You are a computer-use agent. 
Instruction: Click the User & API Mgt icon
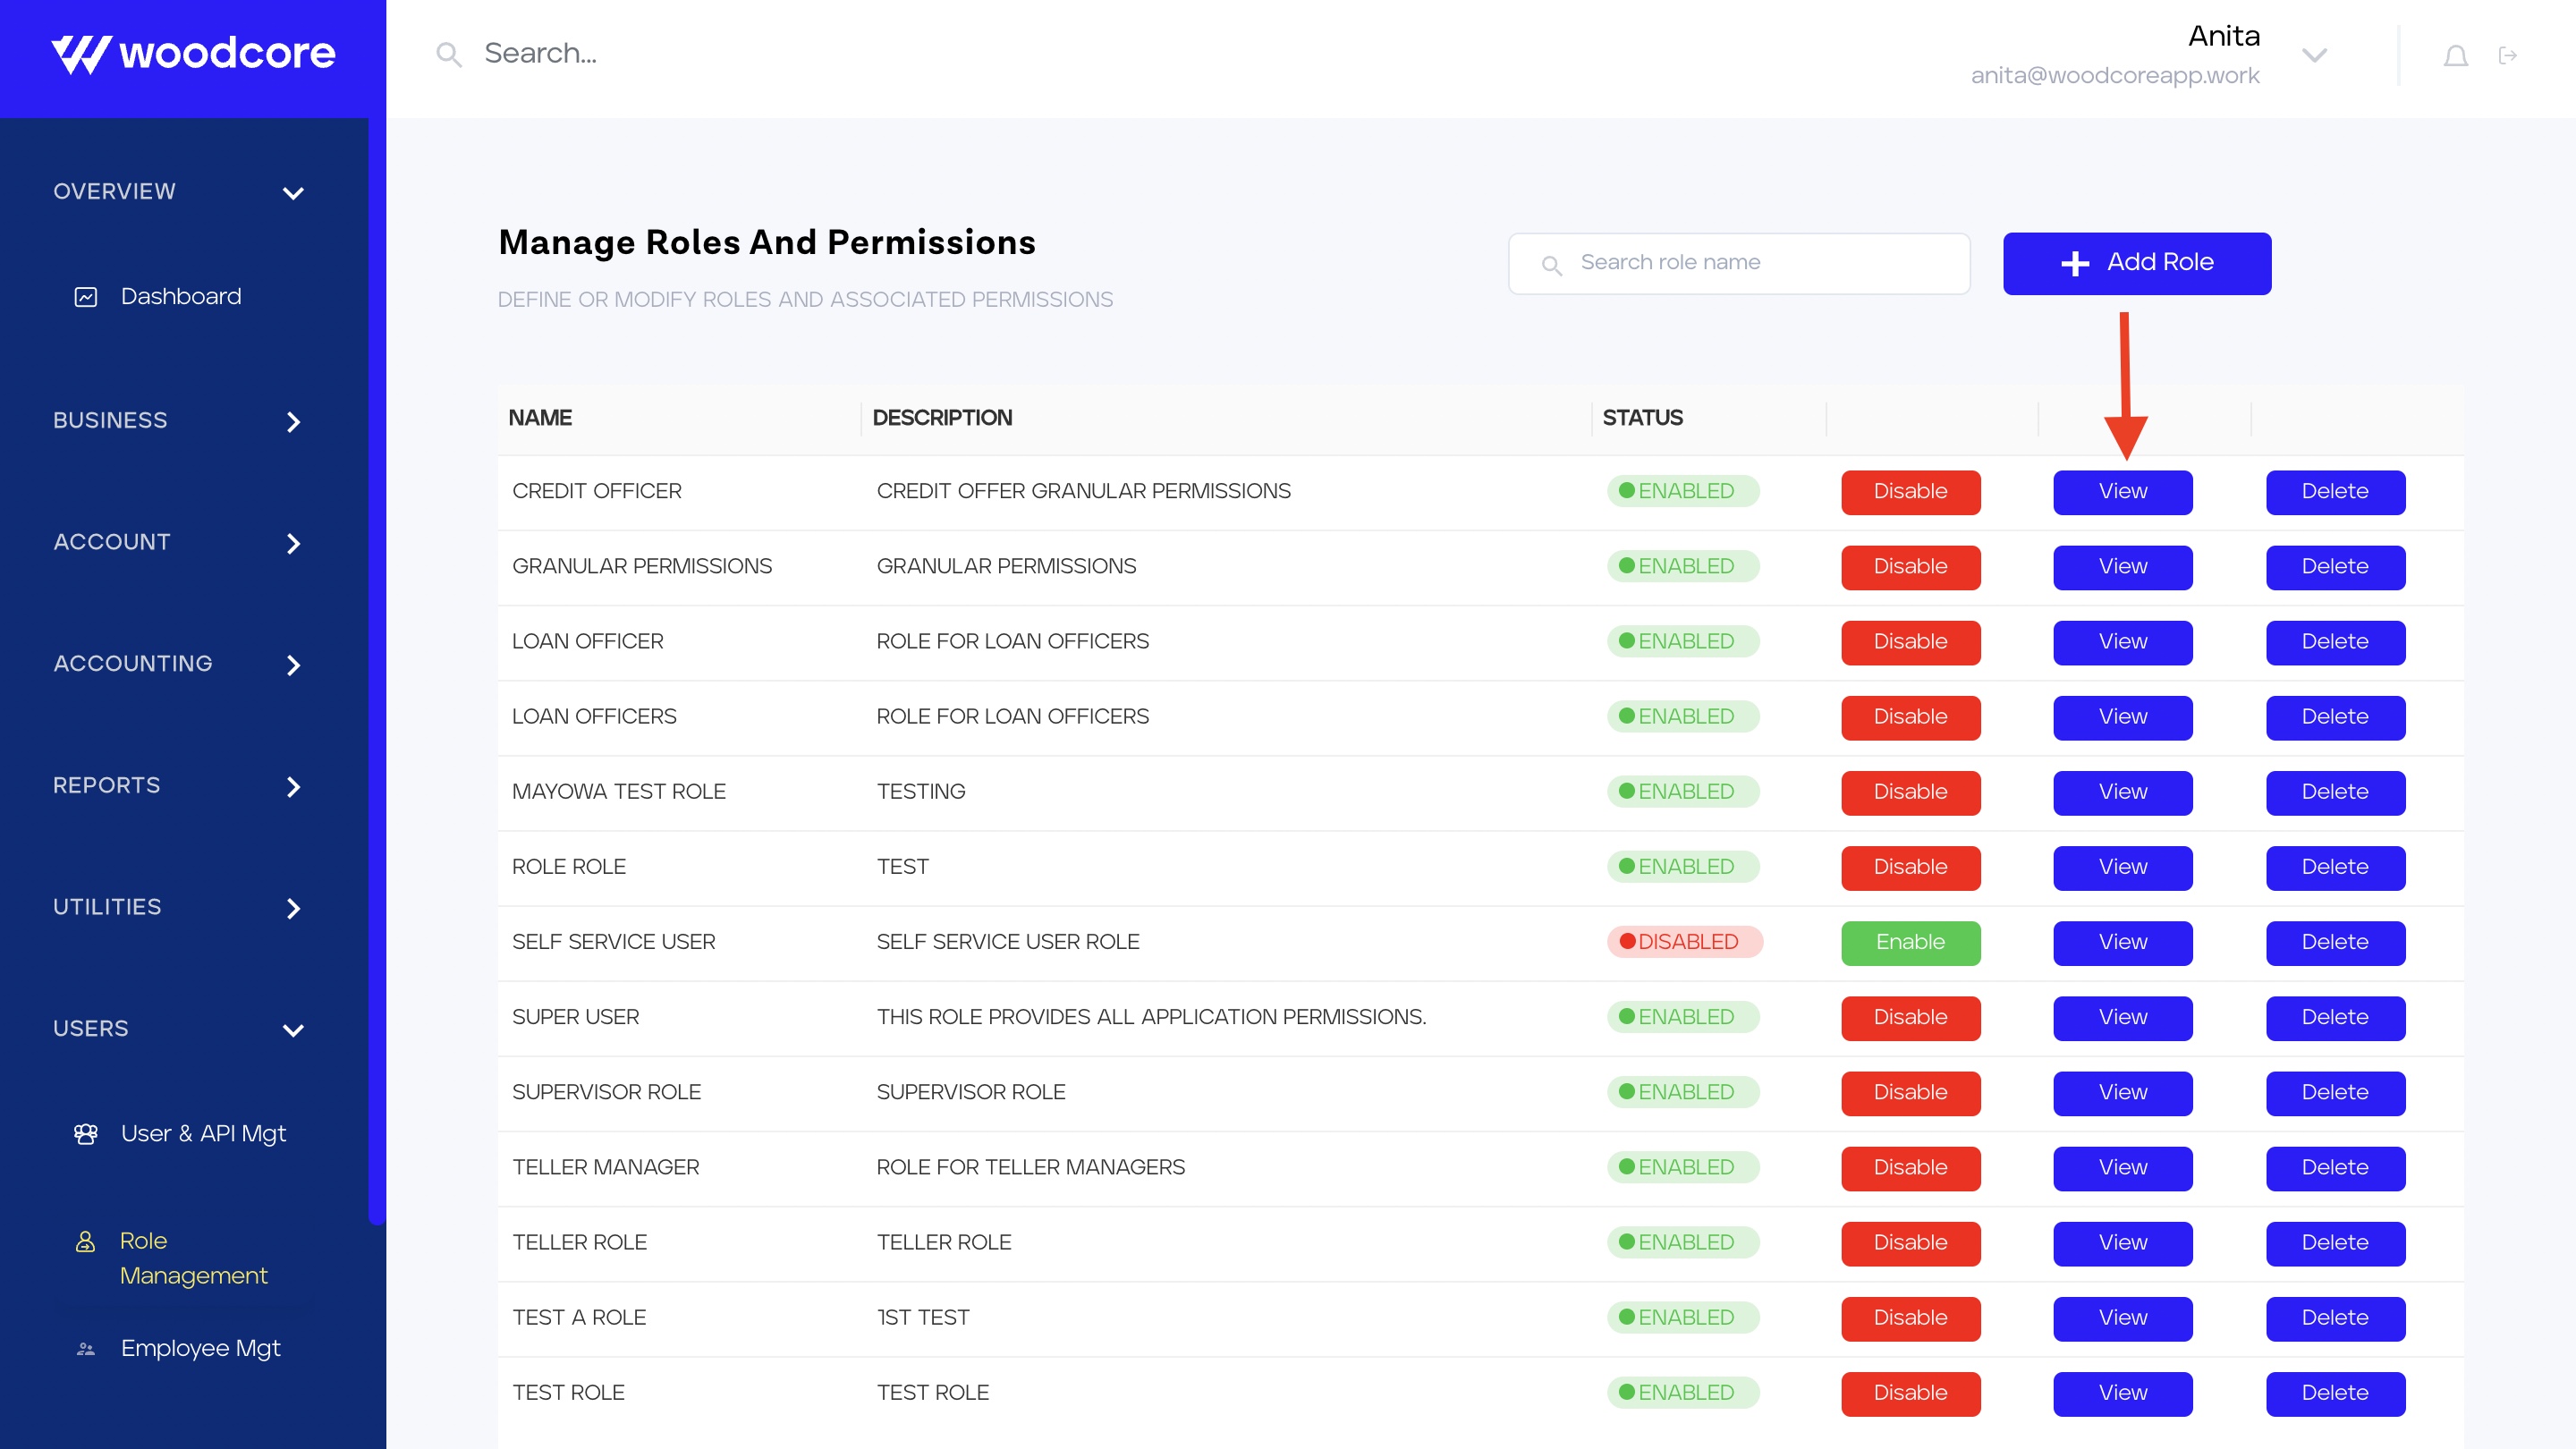tap(86, 1134)
